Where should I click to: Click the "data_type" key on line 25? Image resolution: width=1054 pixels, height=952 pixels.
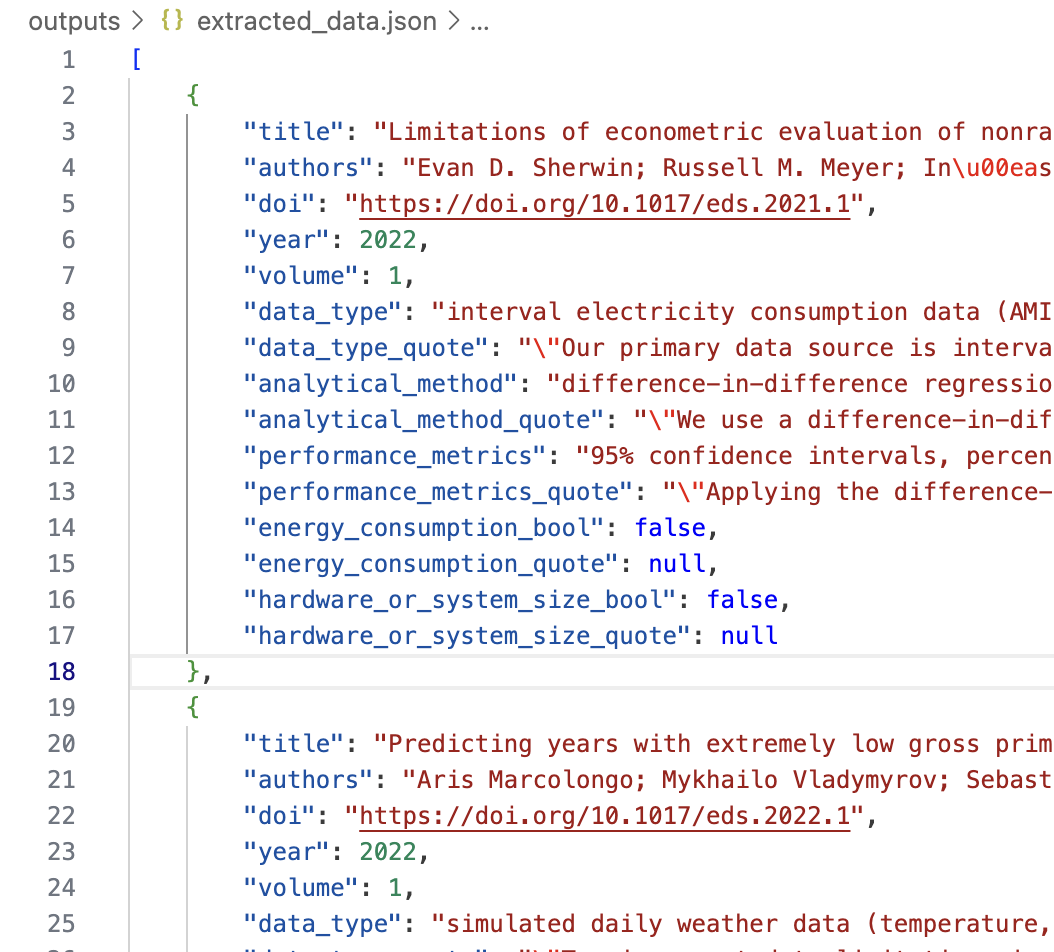coord(323,924)
